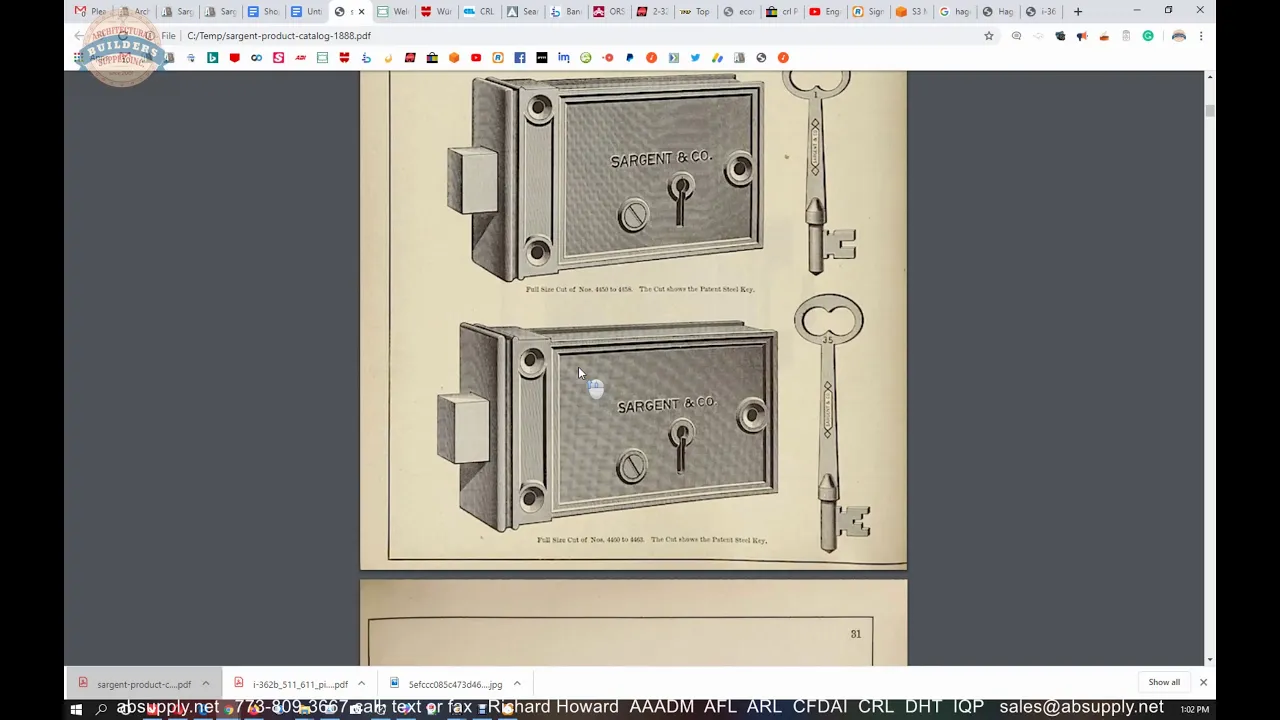Open the YouTube bookmark icon
The width and height of the screenshot is (1280, 720).
(x=476, y=58)
